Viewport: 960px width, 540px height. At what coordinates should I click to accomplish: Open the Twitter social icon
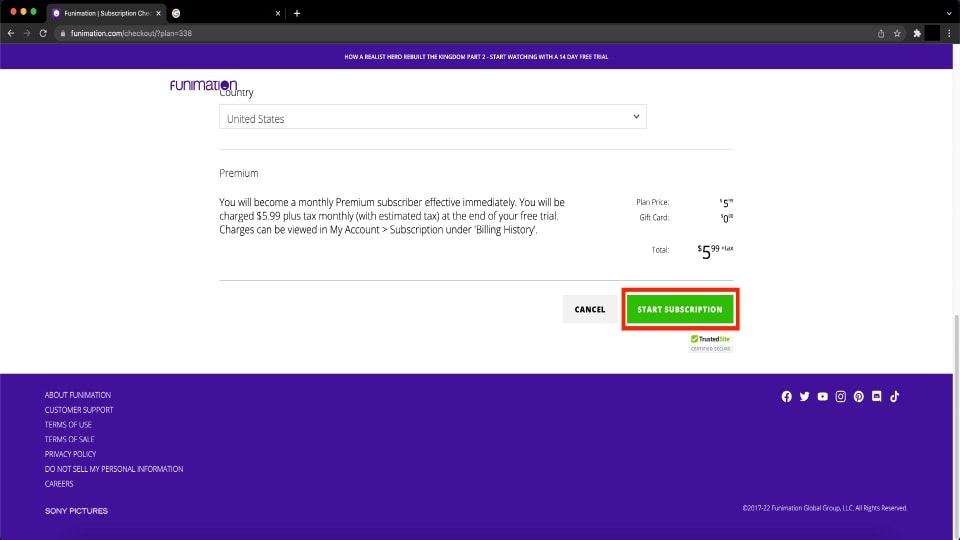point(804,397)
